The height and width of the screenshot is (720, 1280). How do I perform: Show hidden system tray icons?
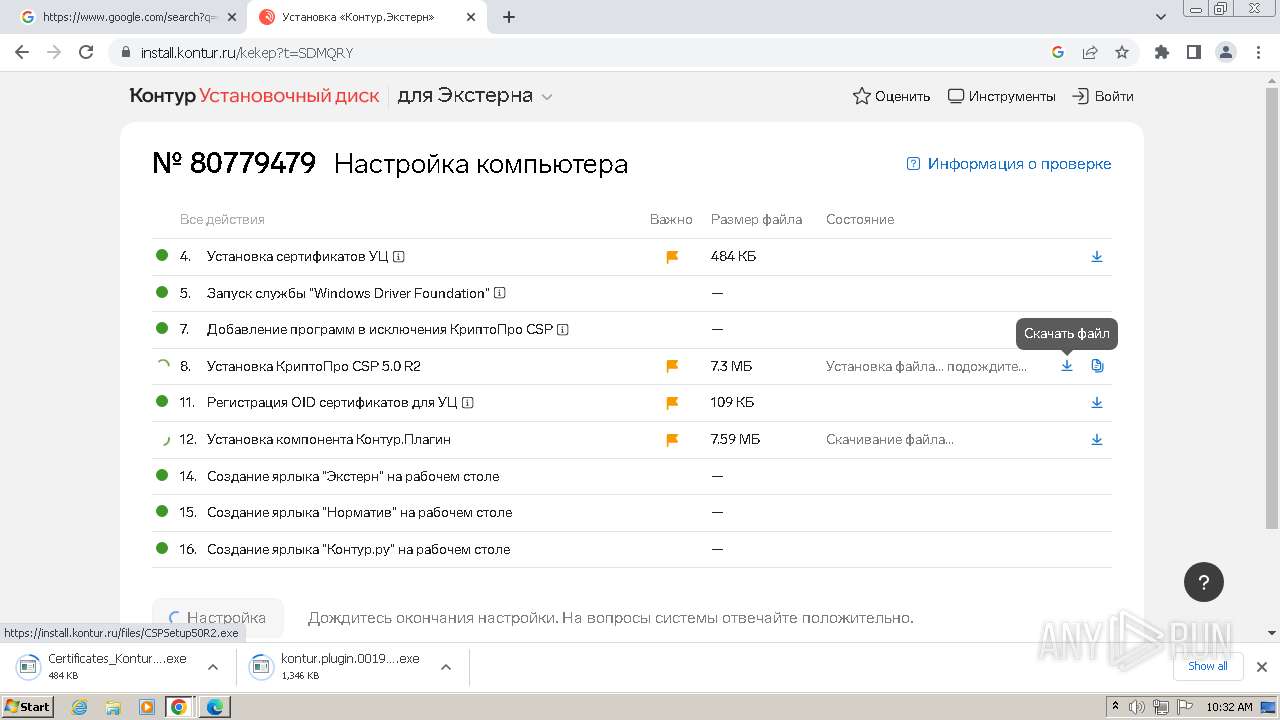[x=1115, y=707]
